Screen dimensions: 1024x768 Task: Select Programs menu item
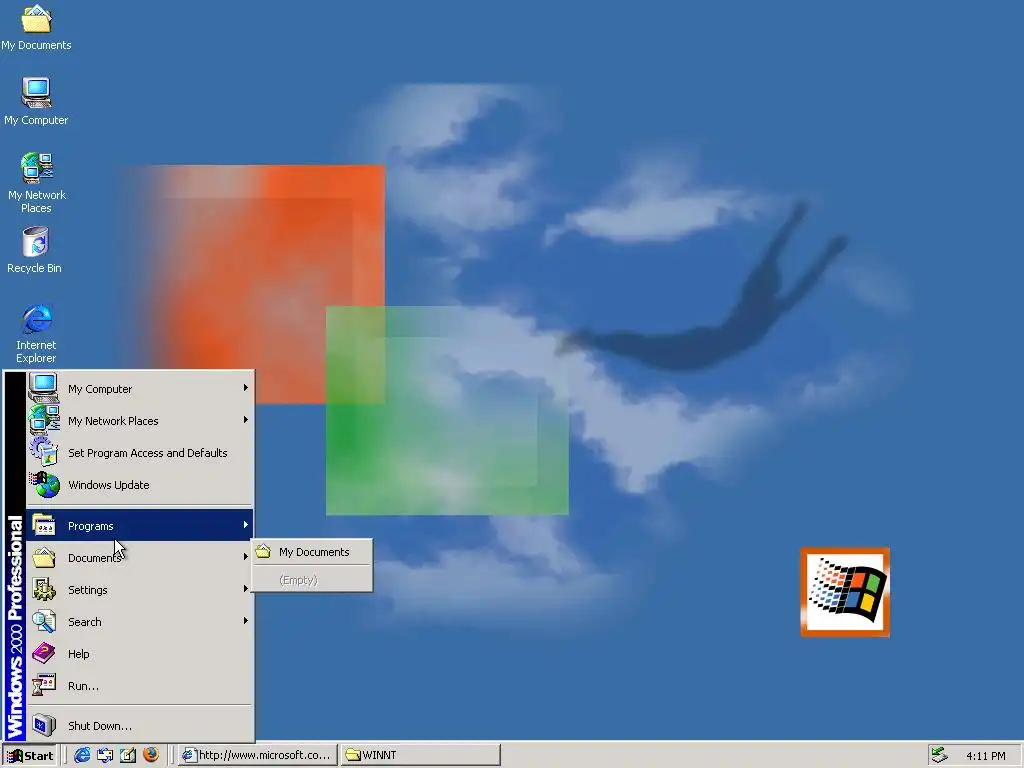pyautogui.click(x=139, y=525)
